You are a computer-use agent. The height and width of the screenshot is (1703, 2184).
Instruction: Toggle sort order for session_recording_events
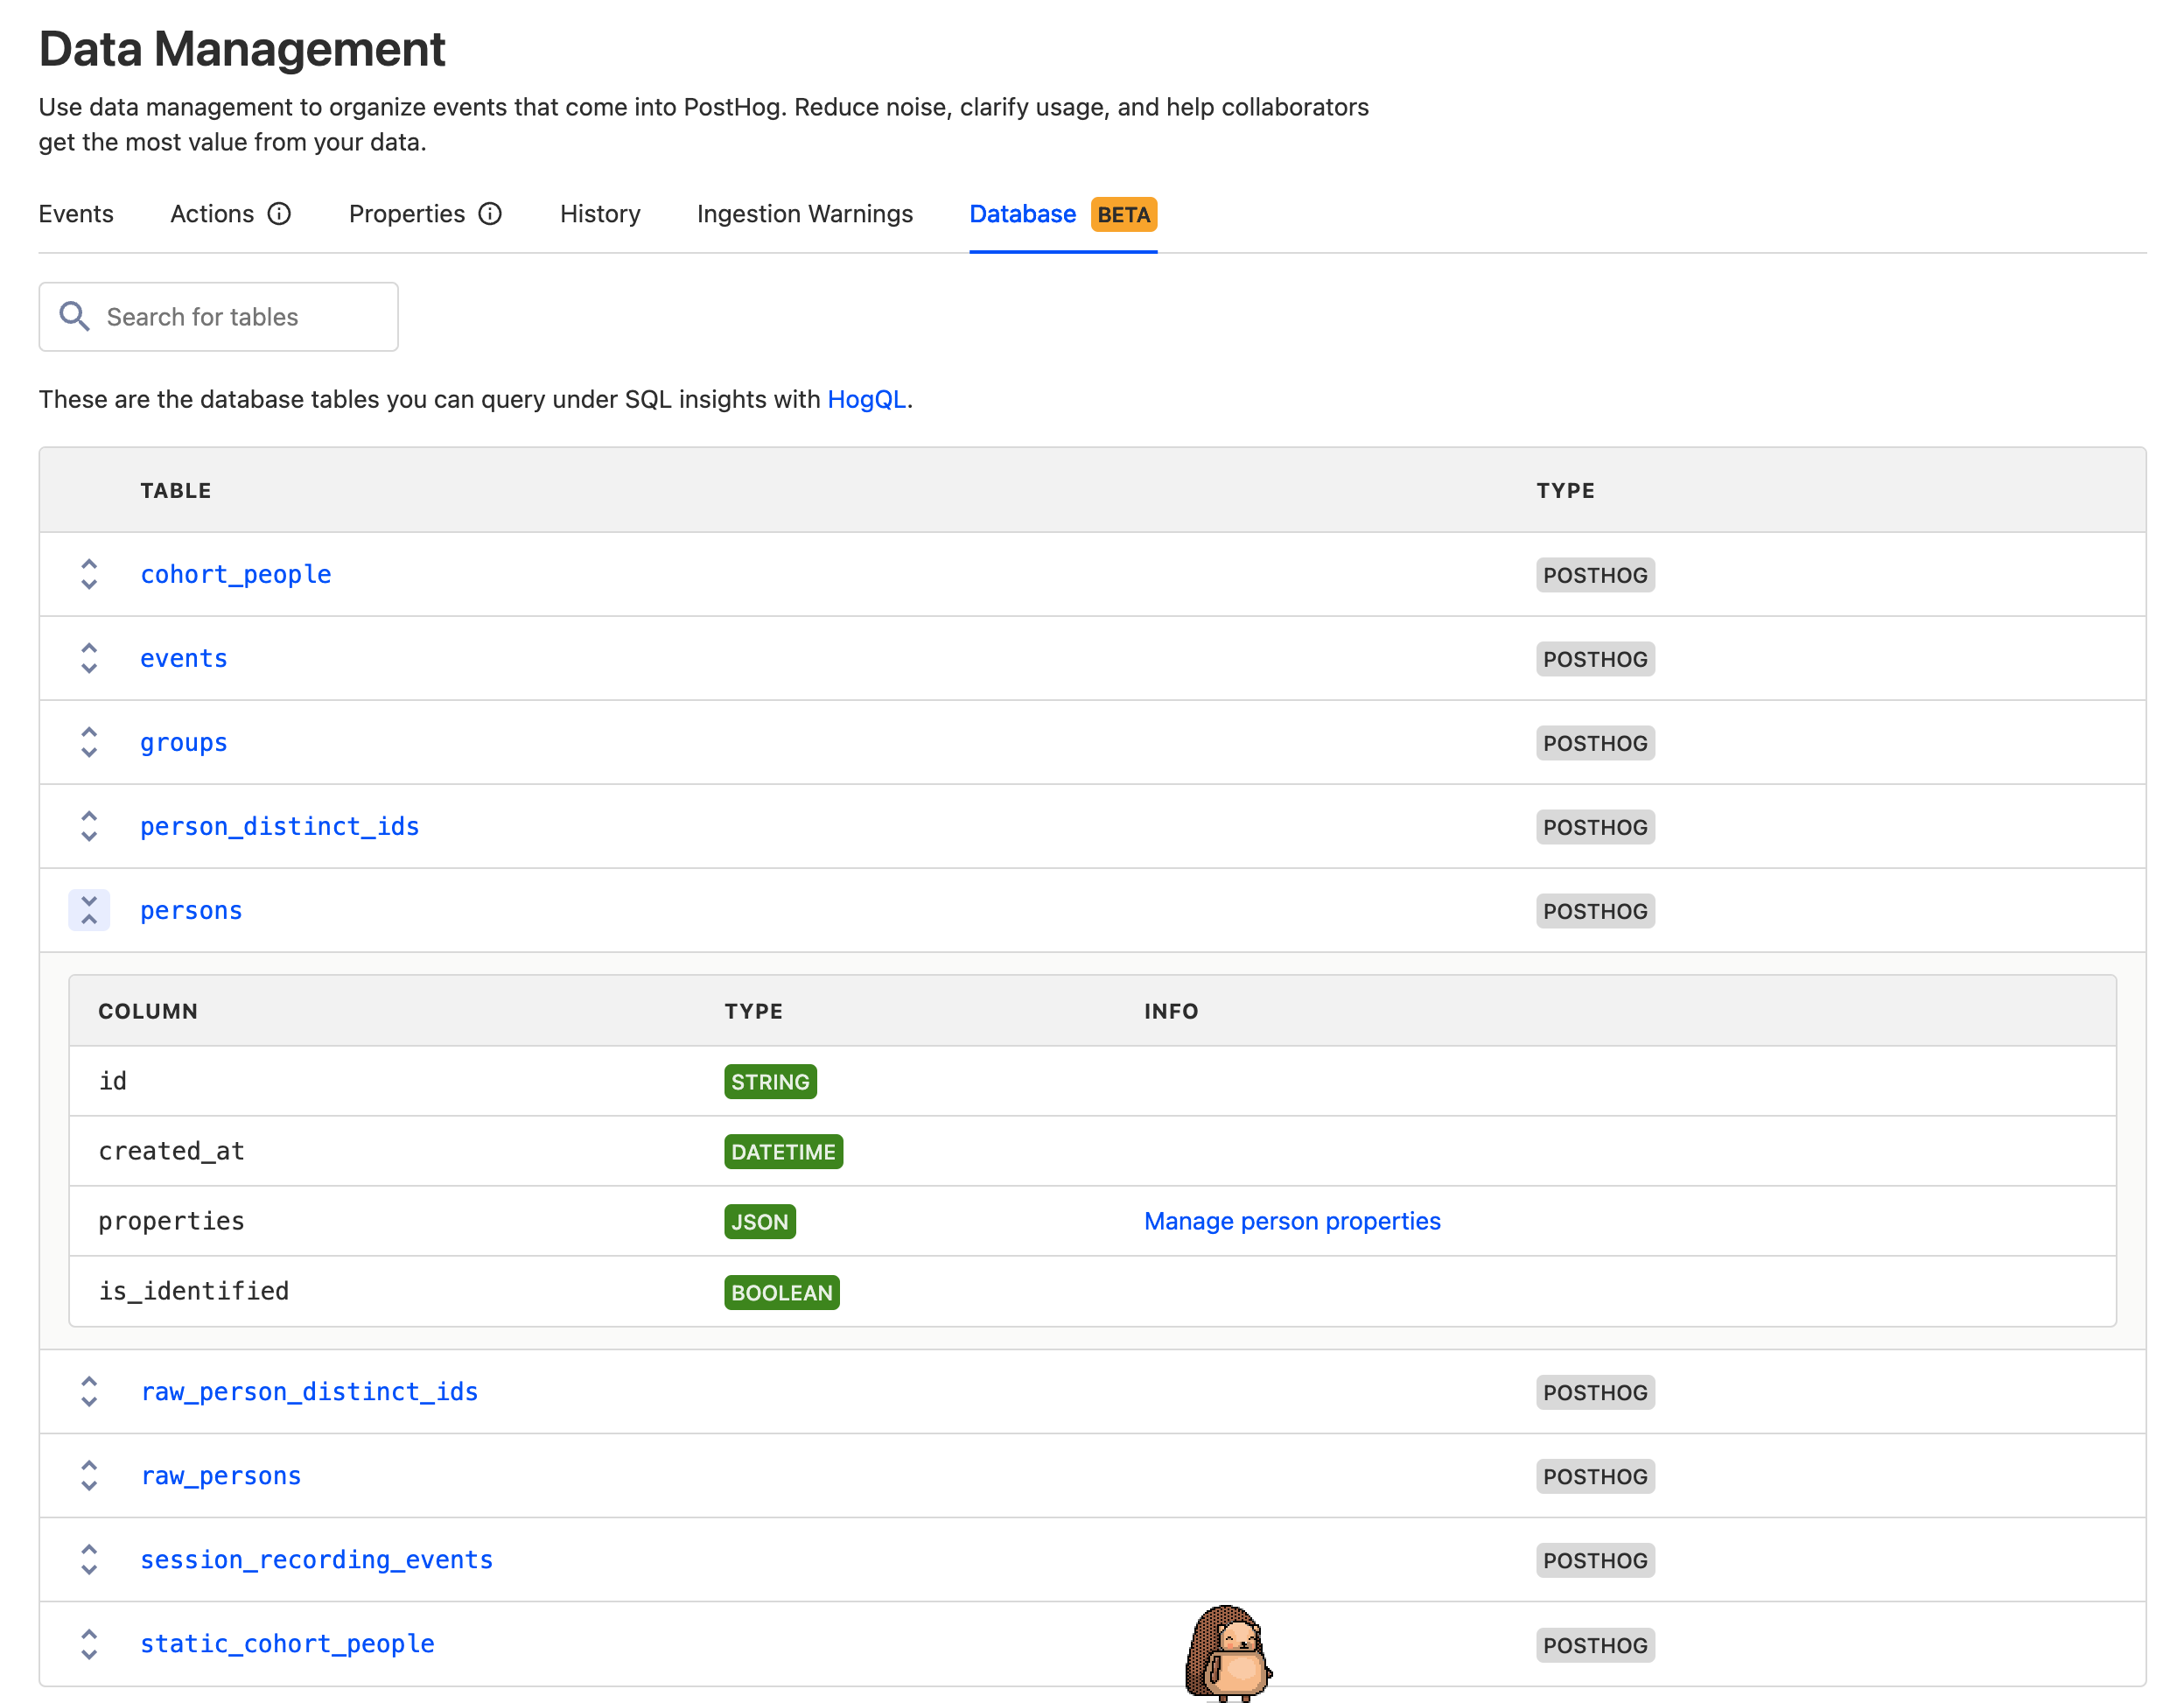click(x=88, y=1559)
